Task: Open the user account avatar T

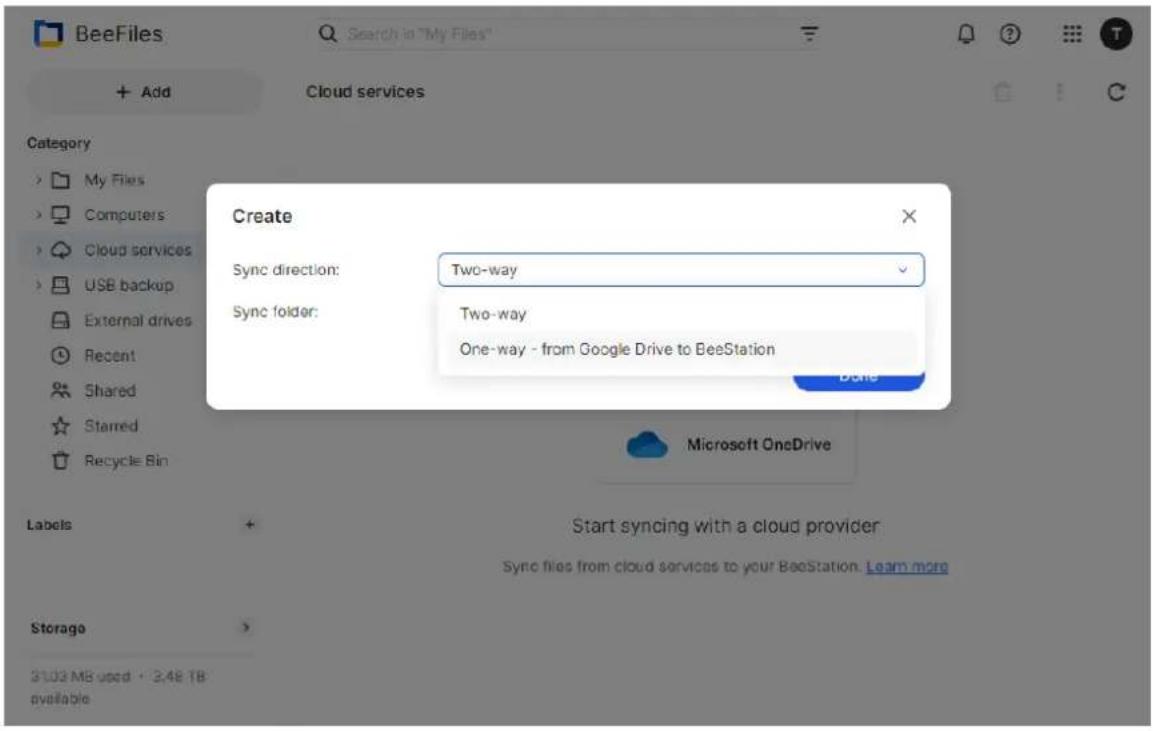Action: click(1115, 34)
